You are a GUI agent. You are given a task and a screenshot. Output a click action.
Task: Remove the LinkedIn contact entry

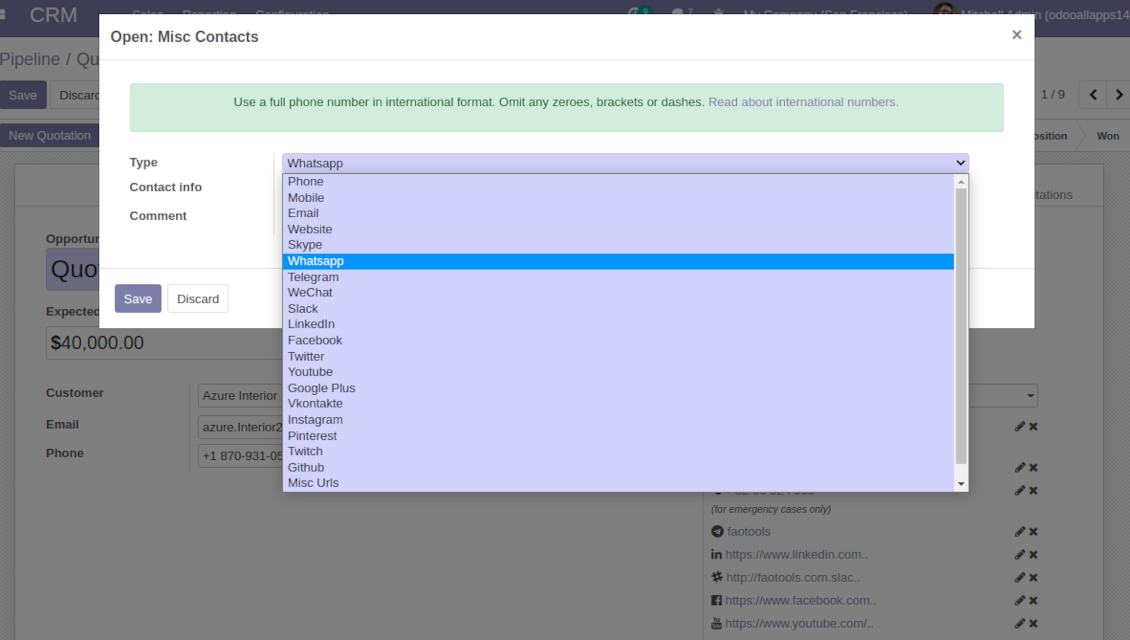1033,554
